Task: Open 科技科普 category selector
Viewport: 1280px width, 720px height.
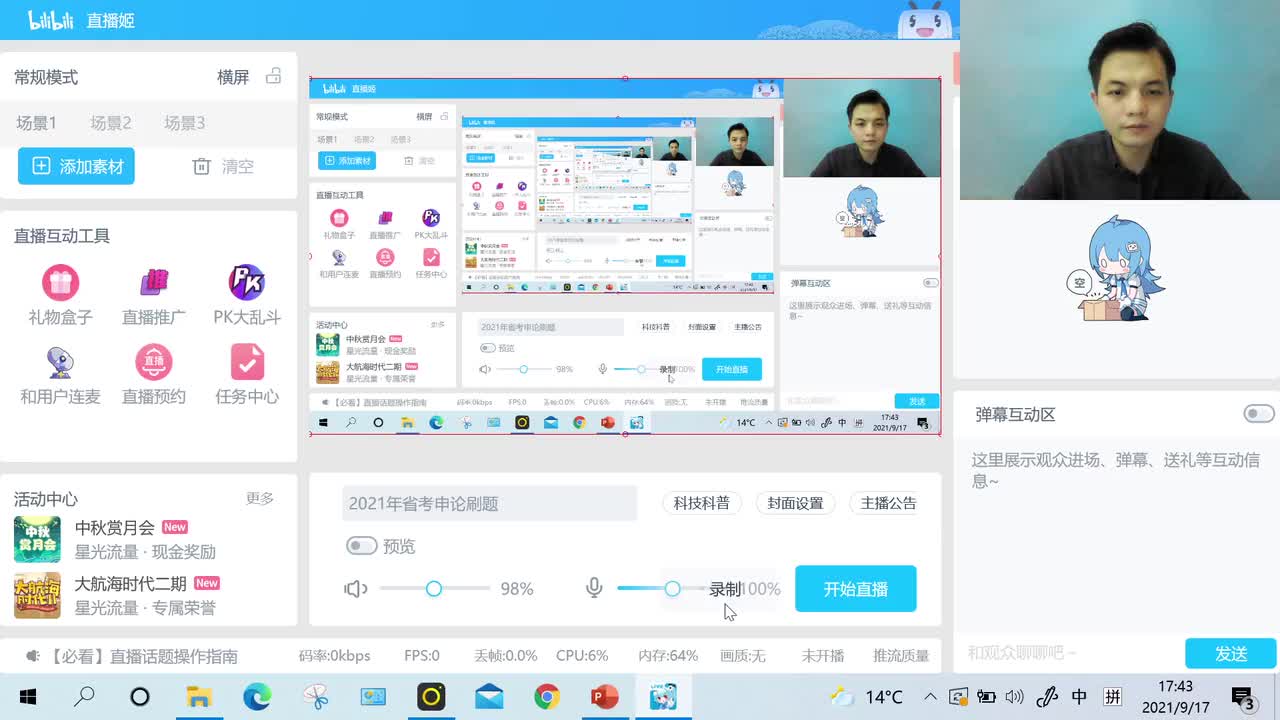Action: point(701,503)
